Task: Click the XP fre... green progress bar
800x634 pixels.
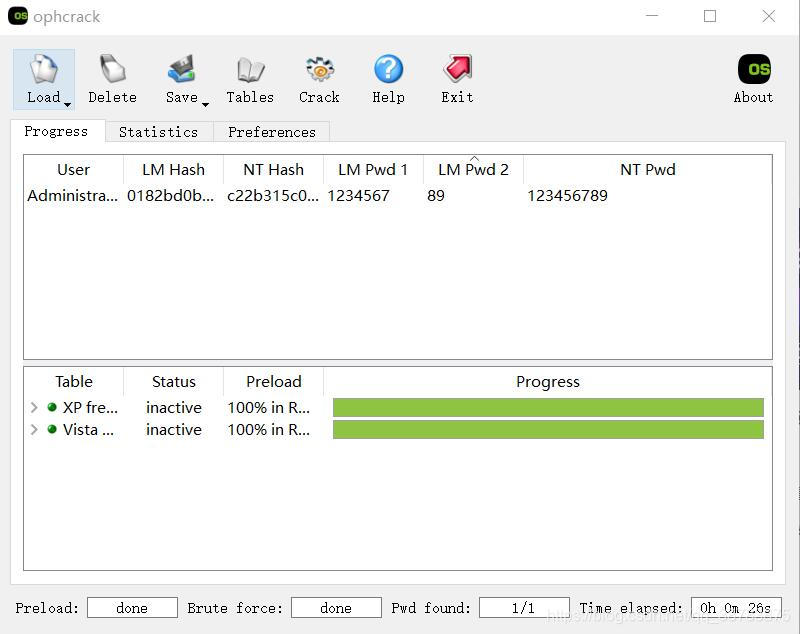Action: pyautogui.click(x=548, y=408)
